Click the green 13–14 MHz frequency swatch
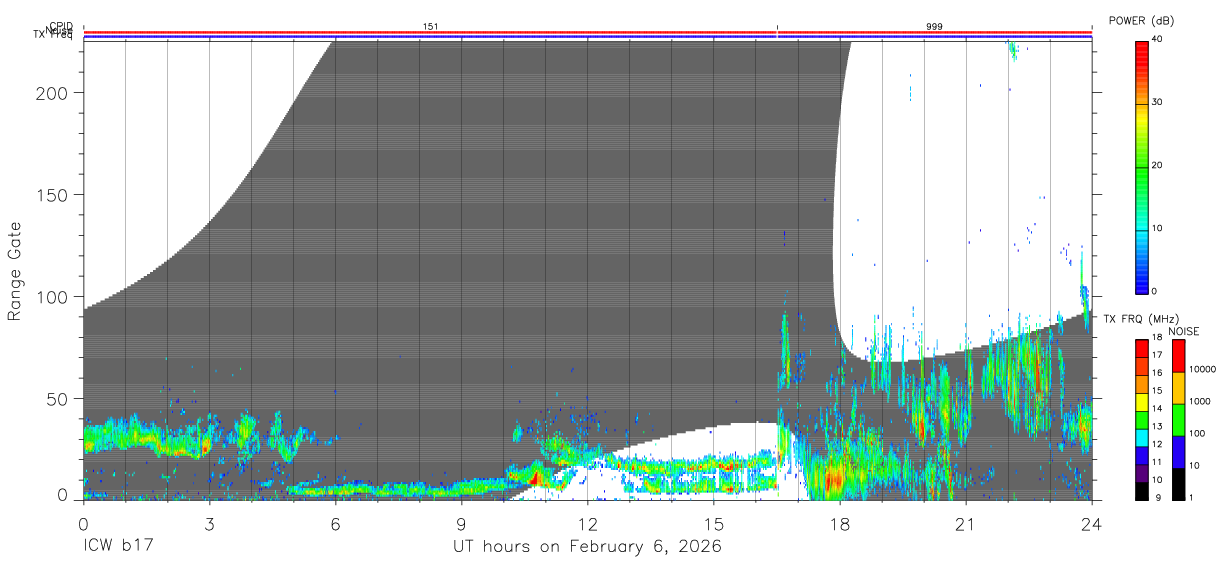This screenshot has width=1228, height=567. pos(1141,418)
